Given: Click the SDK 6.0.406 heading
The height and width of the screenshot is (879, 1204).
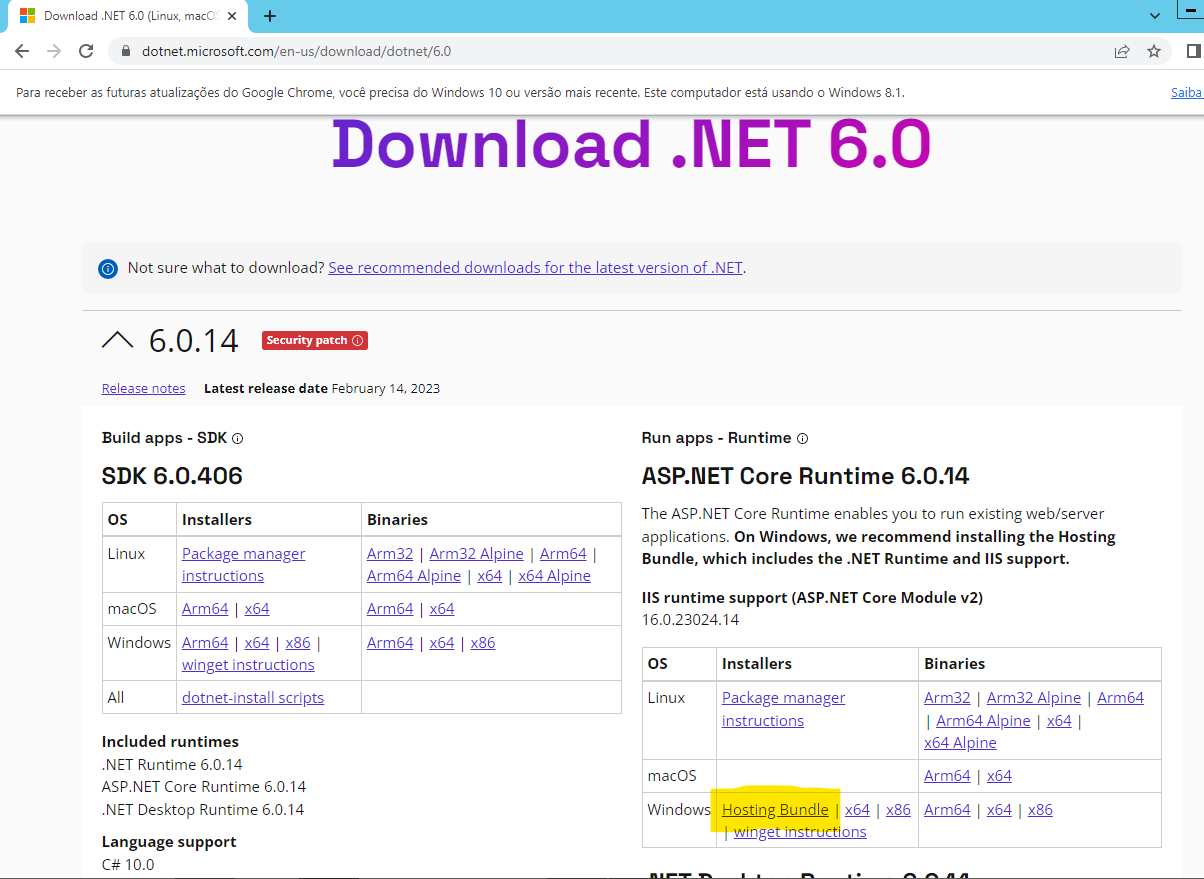Looking at the screenshot, I should click(x=172, y=476).
